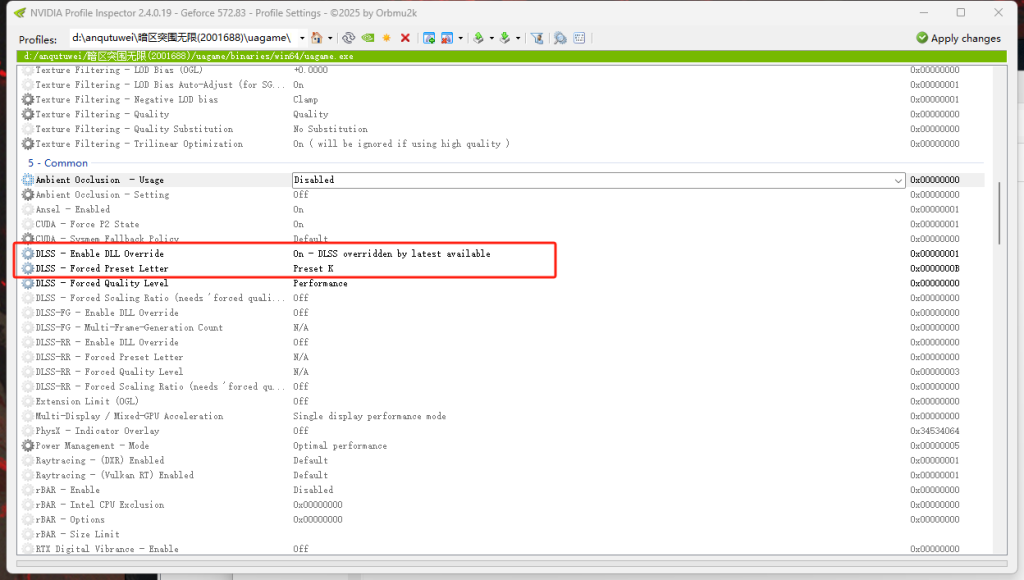Click gear icon beside DLSS Forced Preset Letter
This screenshot has height=580, width=1024.
pyautogui.click(x=27, y=268)
